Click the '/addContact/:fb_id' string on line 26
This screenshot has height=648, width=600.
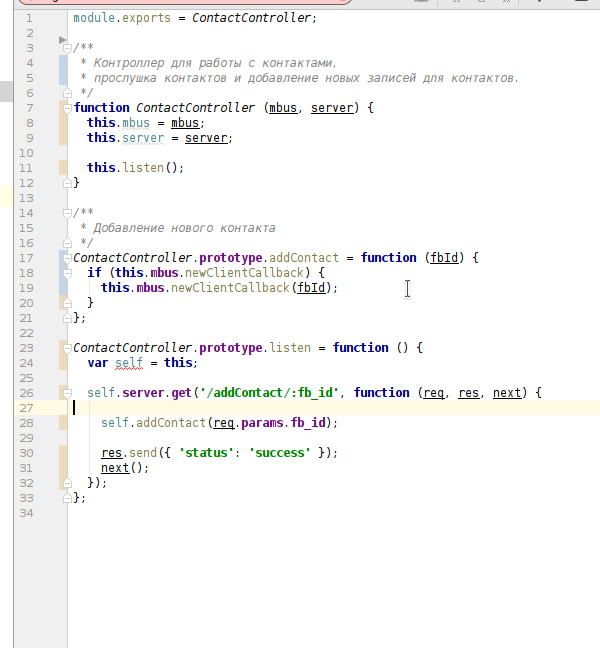coord(269,393)
